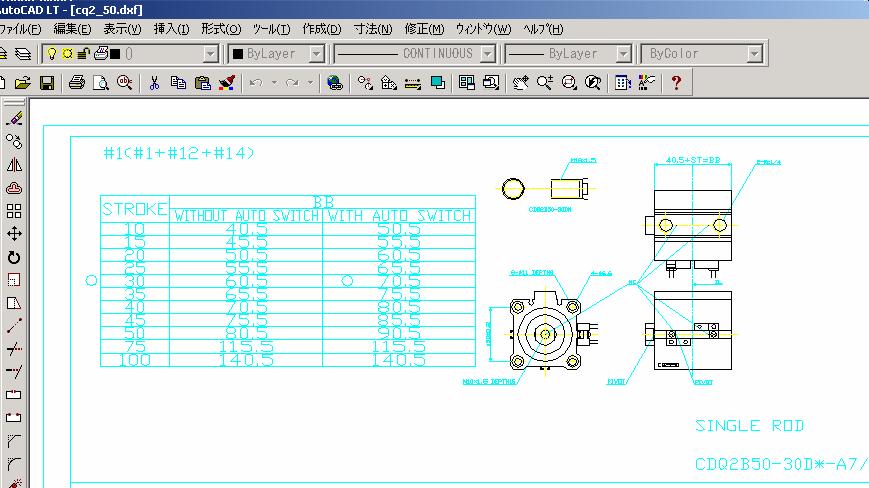
Task: Click the Erase tool in left toolbar
Action: click(x=14, y=119)
